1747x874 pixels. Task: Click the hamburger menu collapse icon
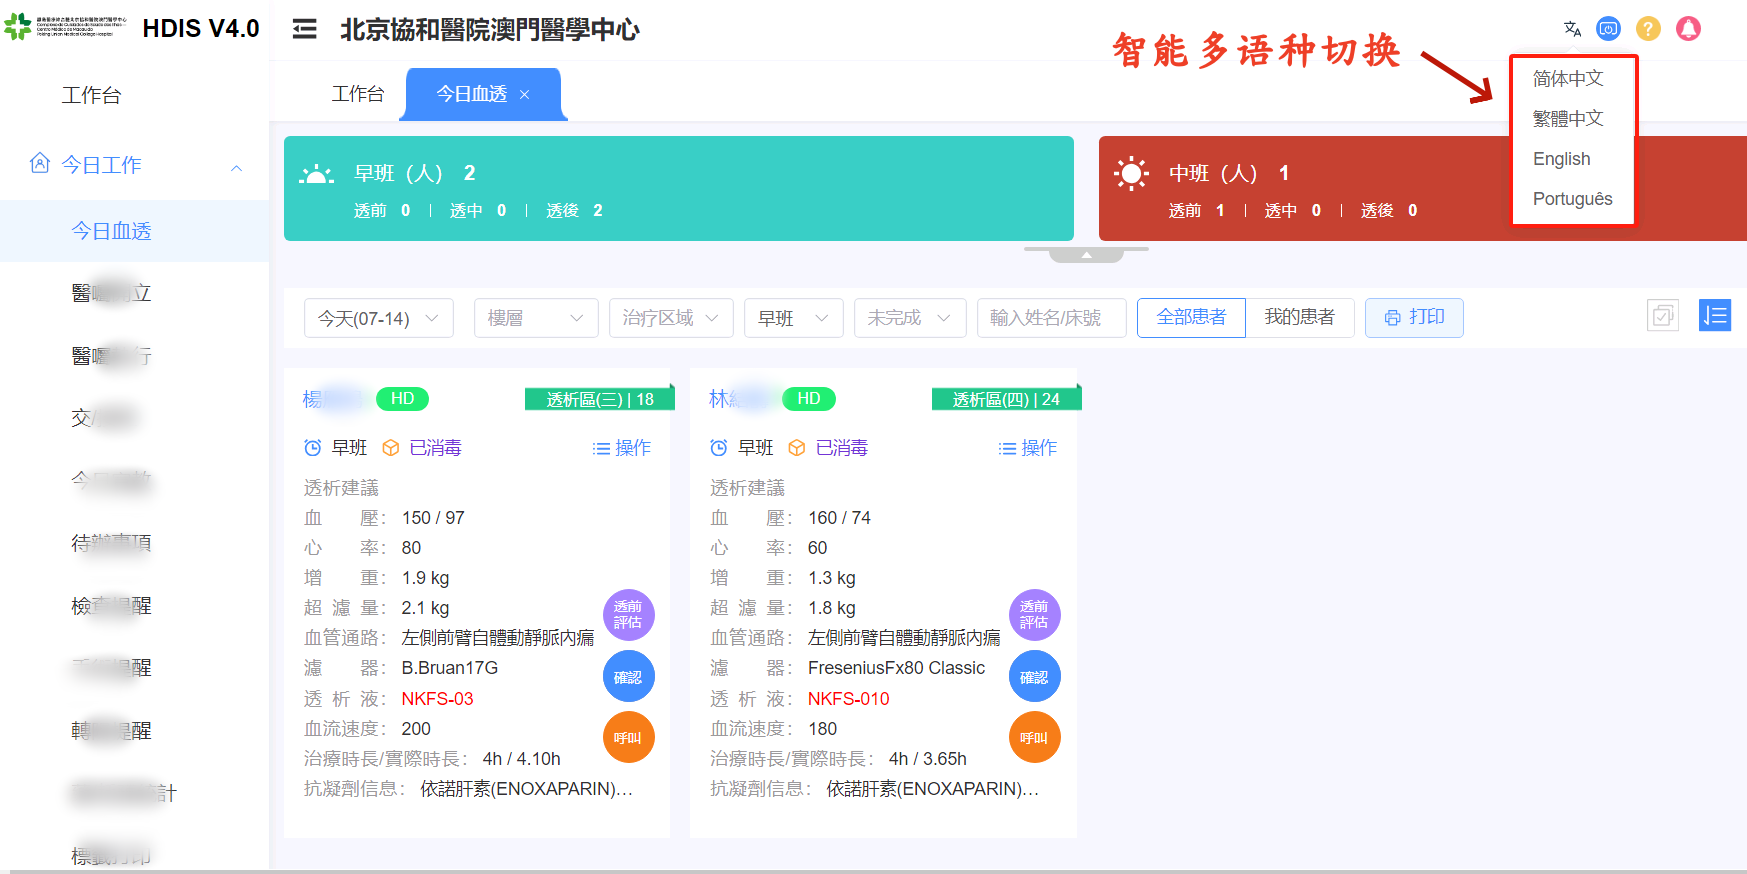304,29
